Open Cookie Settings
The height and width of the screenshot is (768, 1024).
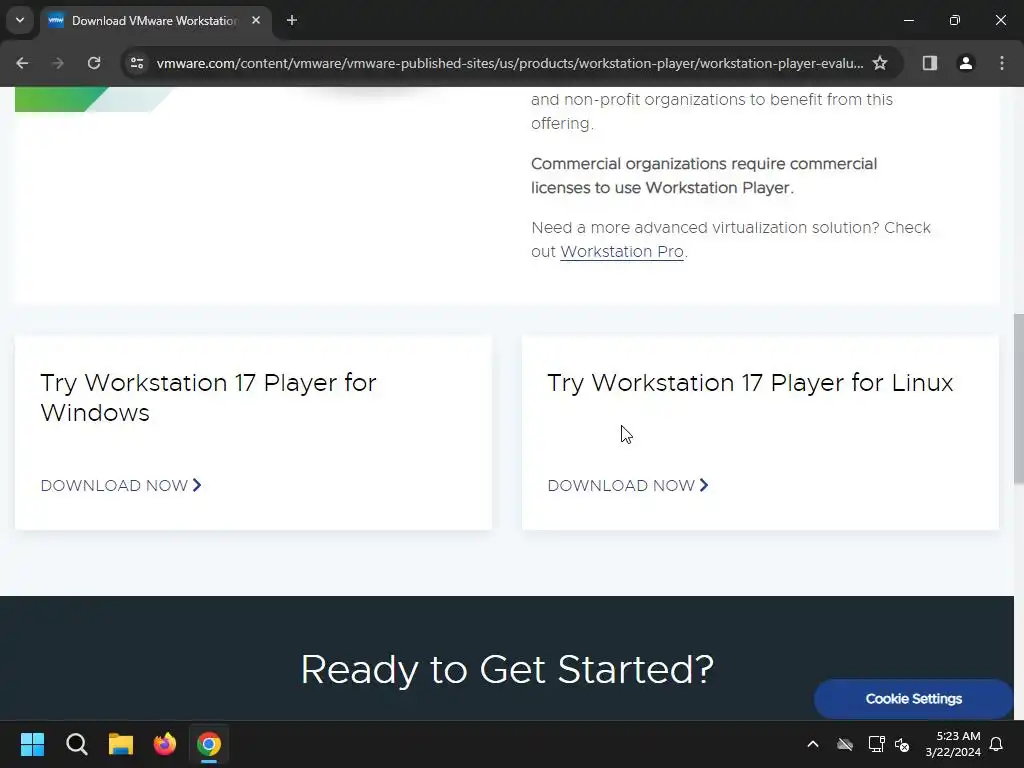click(913, 699)
